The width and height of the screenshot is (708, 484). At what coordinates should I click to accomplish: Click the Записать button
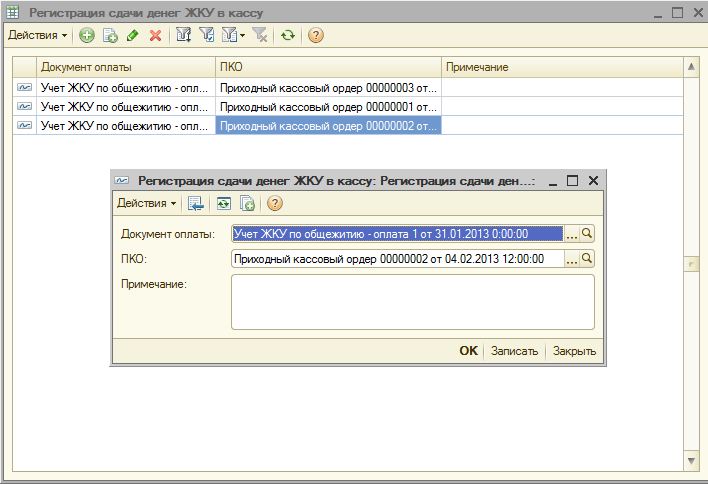click(x=514, y=351)
